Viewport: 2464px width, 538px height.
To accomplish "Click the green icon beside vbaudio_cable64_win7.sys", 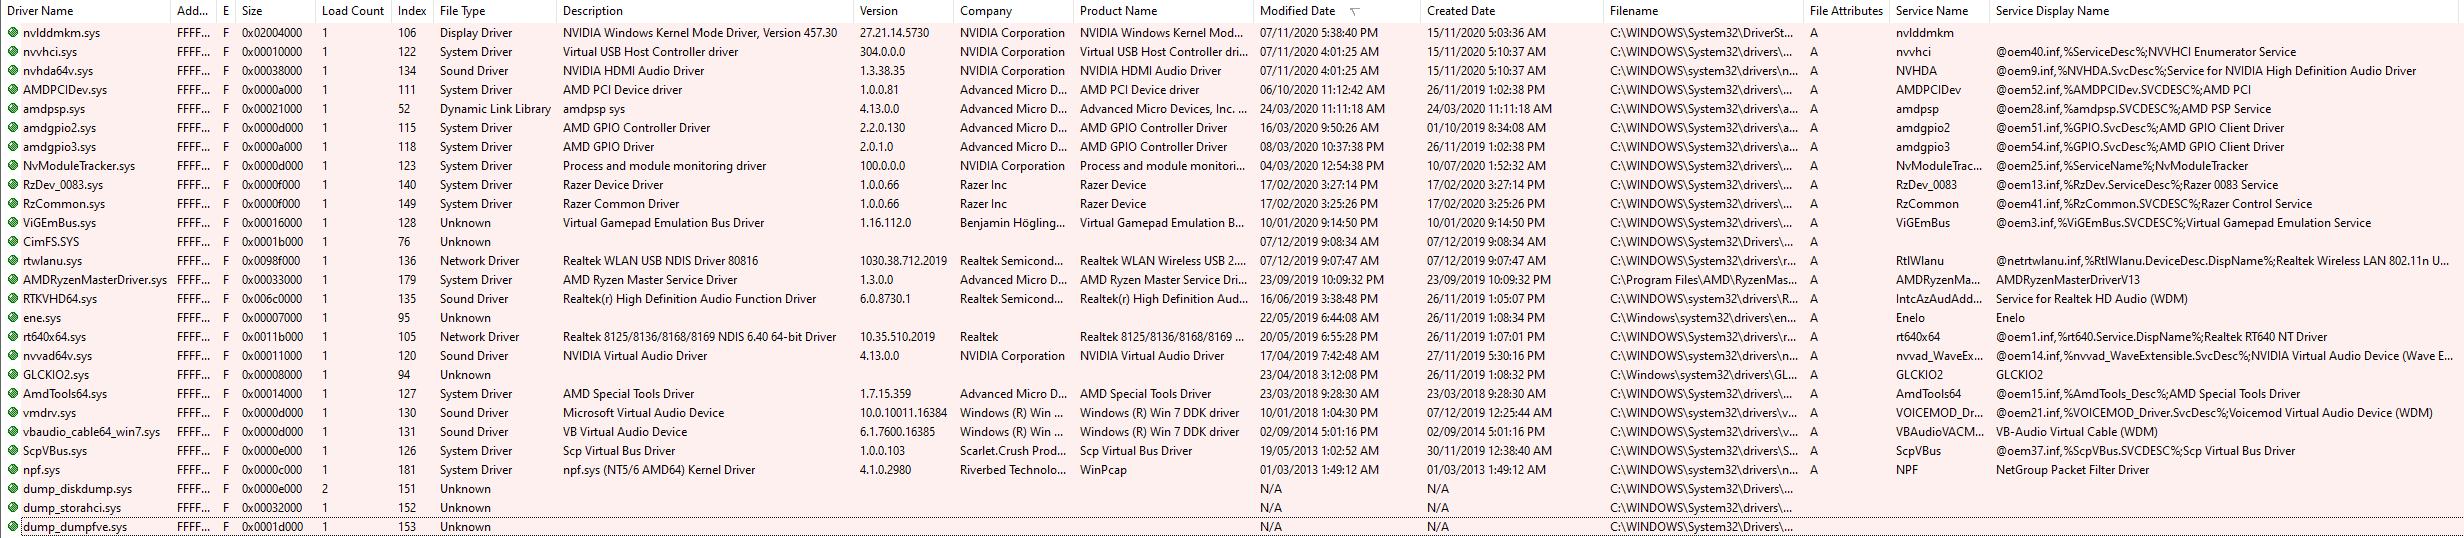I will point(13,431).
